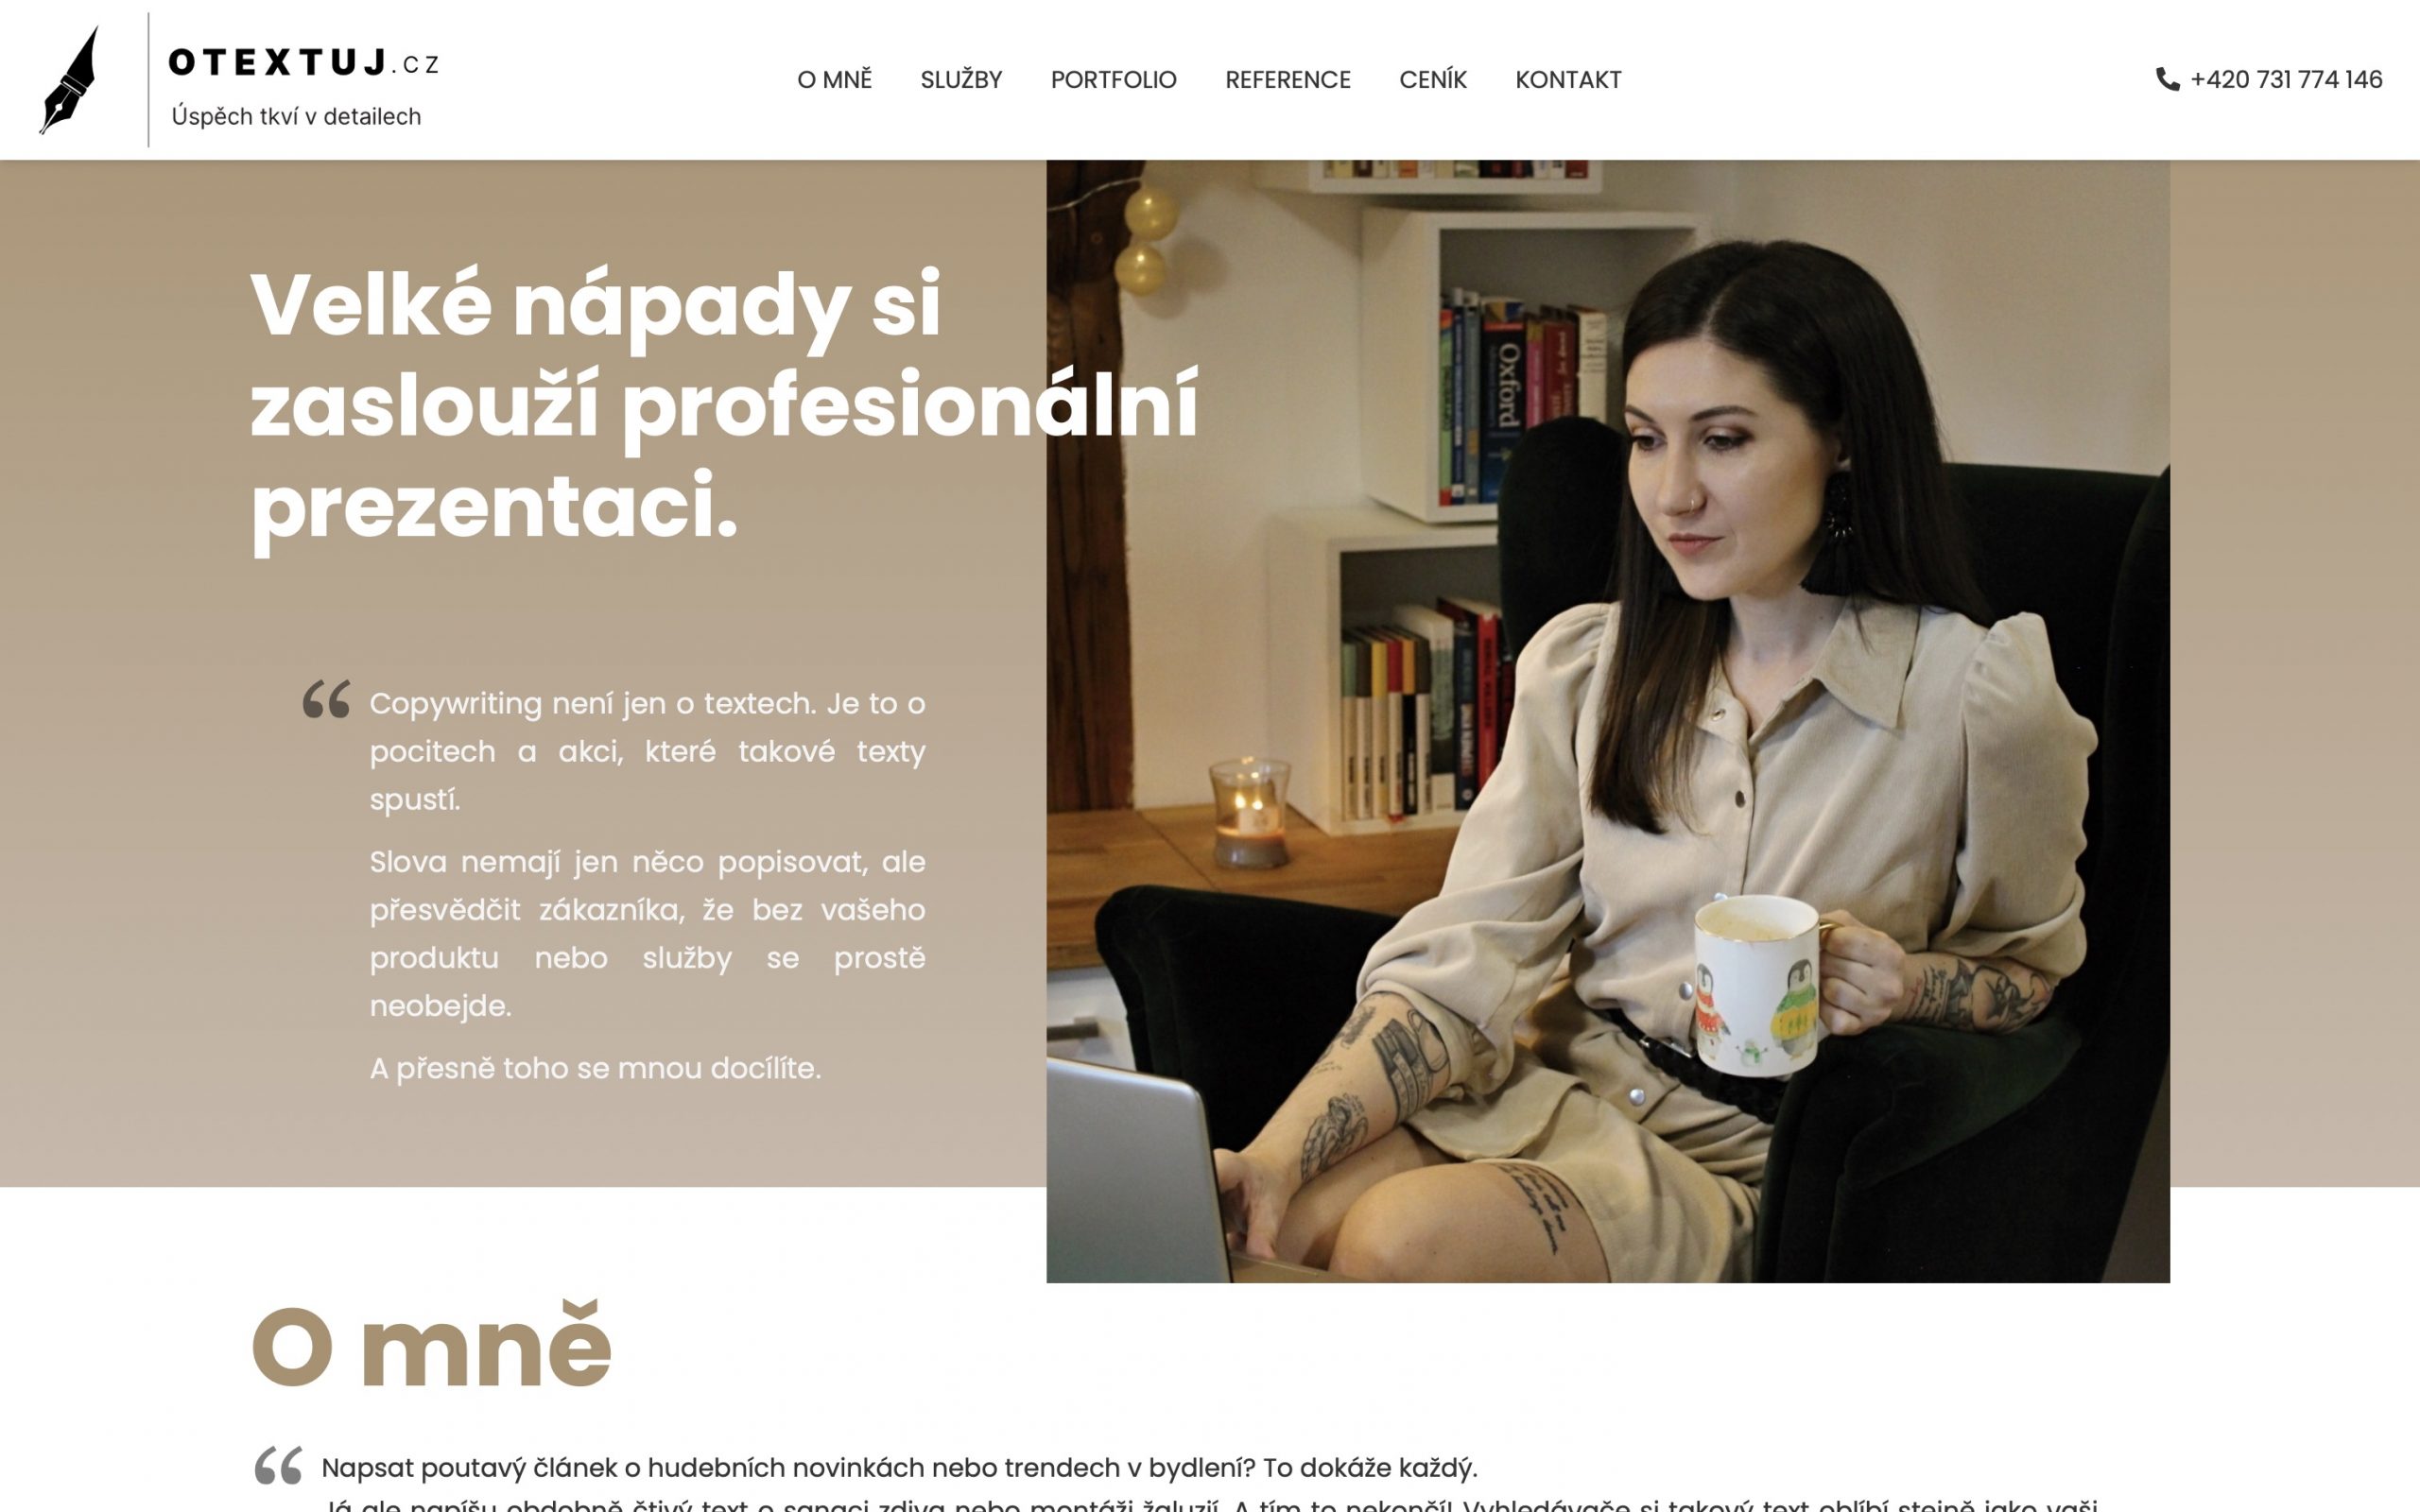Click the OTEXTUJ.CZ site title
Viewport: 2420px width, 1512px height.
(304, 63)
